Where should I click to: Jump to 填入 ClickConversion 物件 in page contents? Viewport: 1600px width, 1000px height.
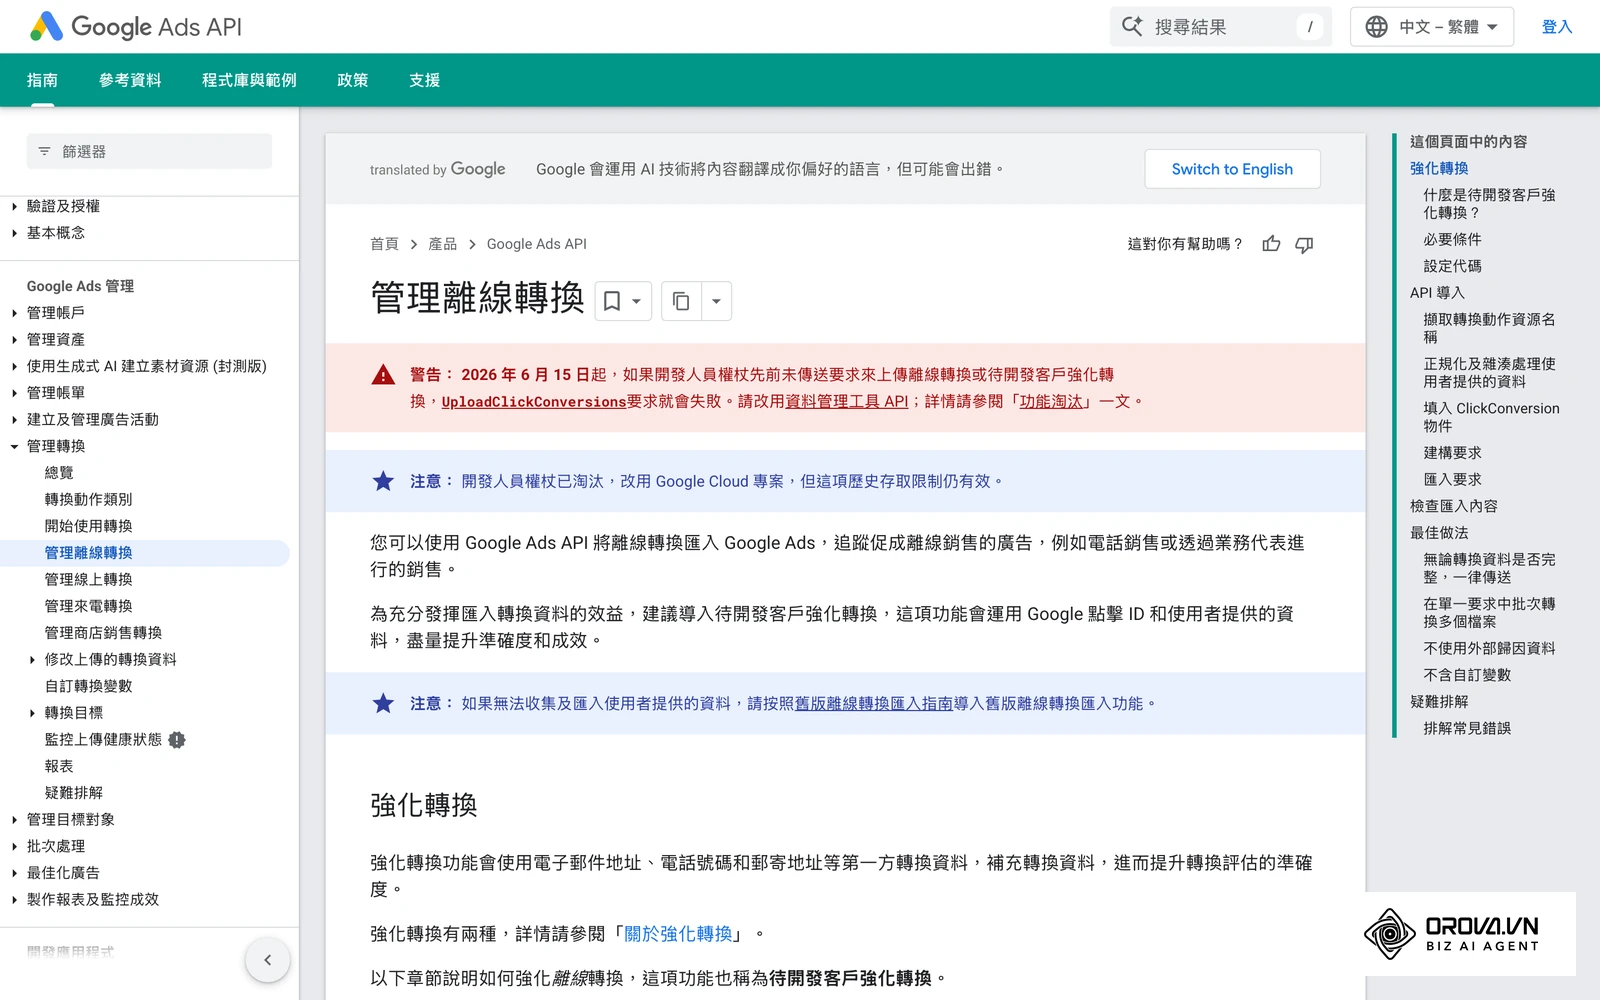[1491, 417]
